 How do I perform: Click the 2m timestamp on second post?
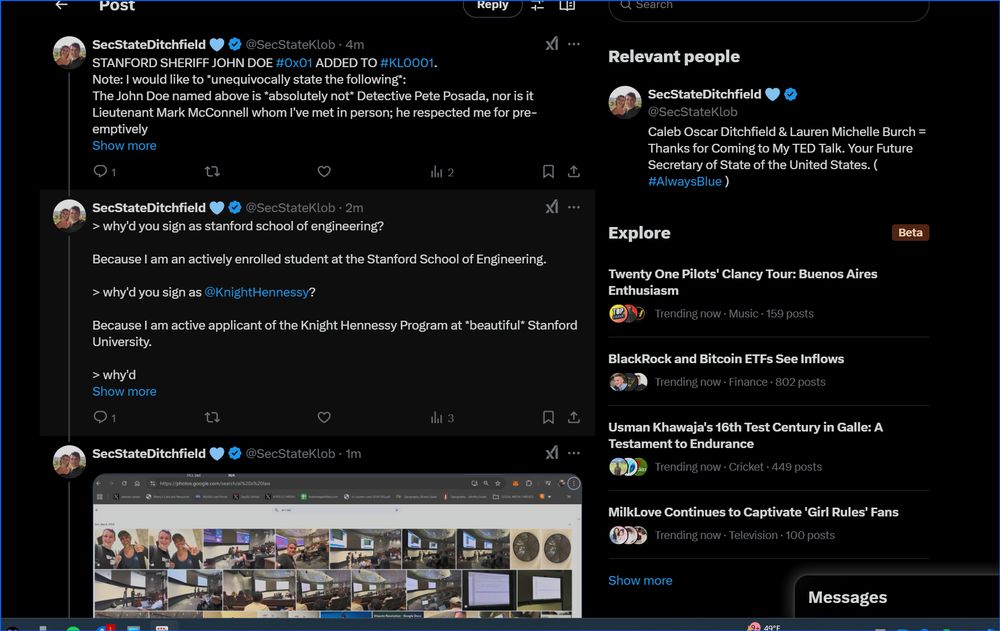(x=354, y=208)
